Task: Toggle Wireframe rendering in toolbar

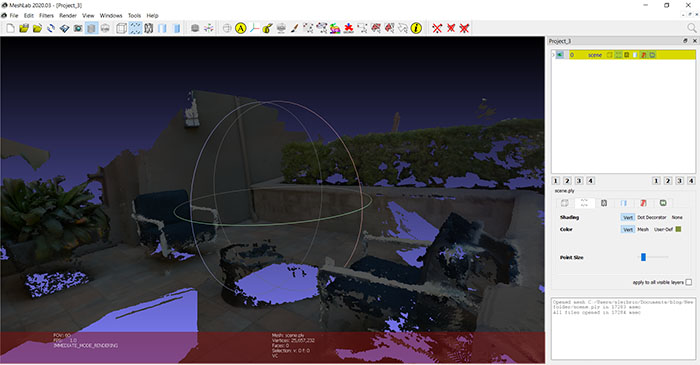Action: point(149,28)
